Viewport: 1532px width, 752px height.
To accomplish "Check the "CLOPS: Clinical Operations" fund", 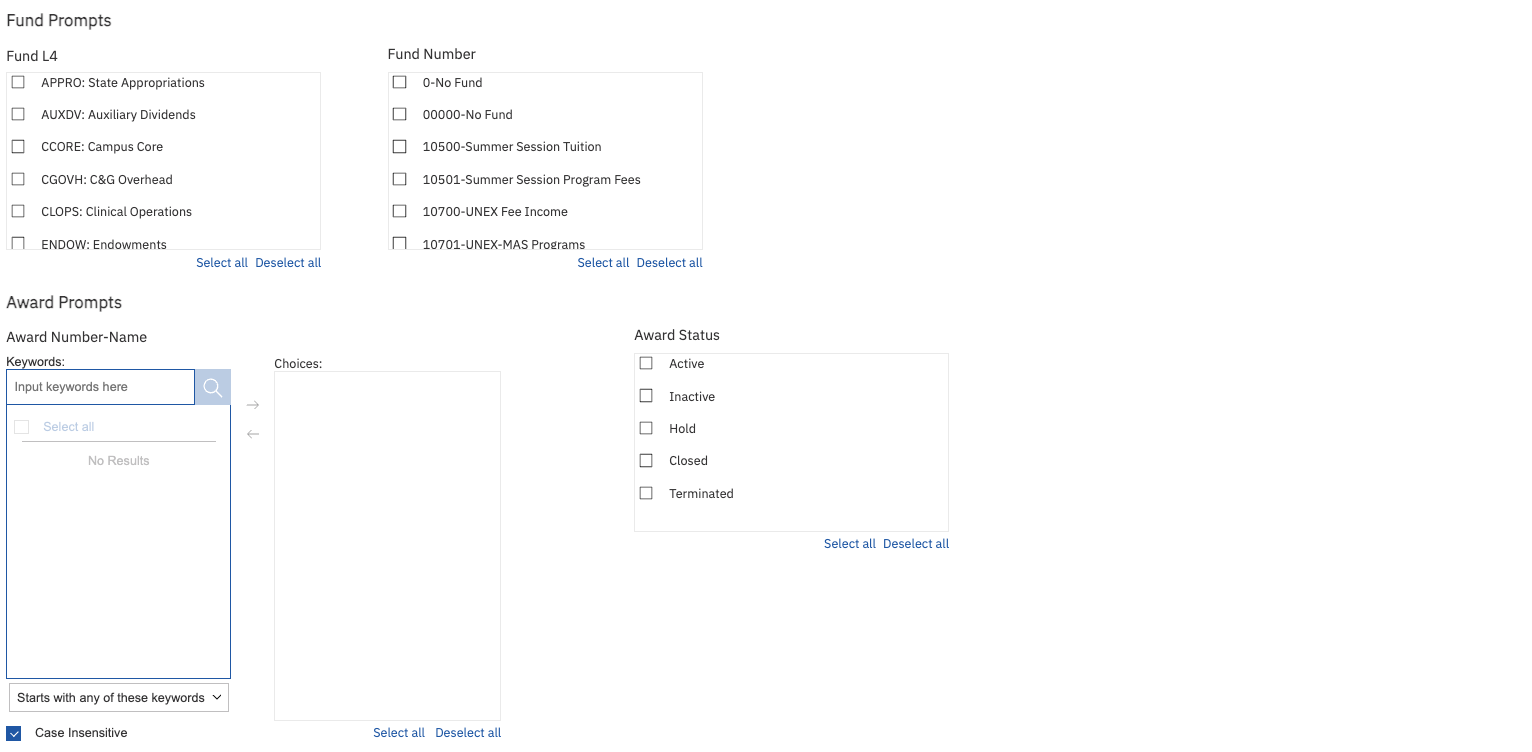I will coord(17,211).
